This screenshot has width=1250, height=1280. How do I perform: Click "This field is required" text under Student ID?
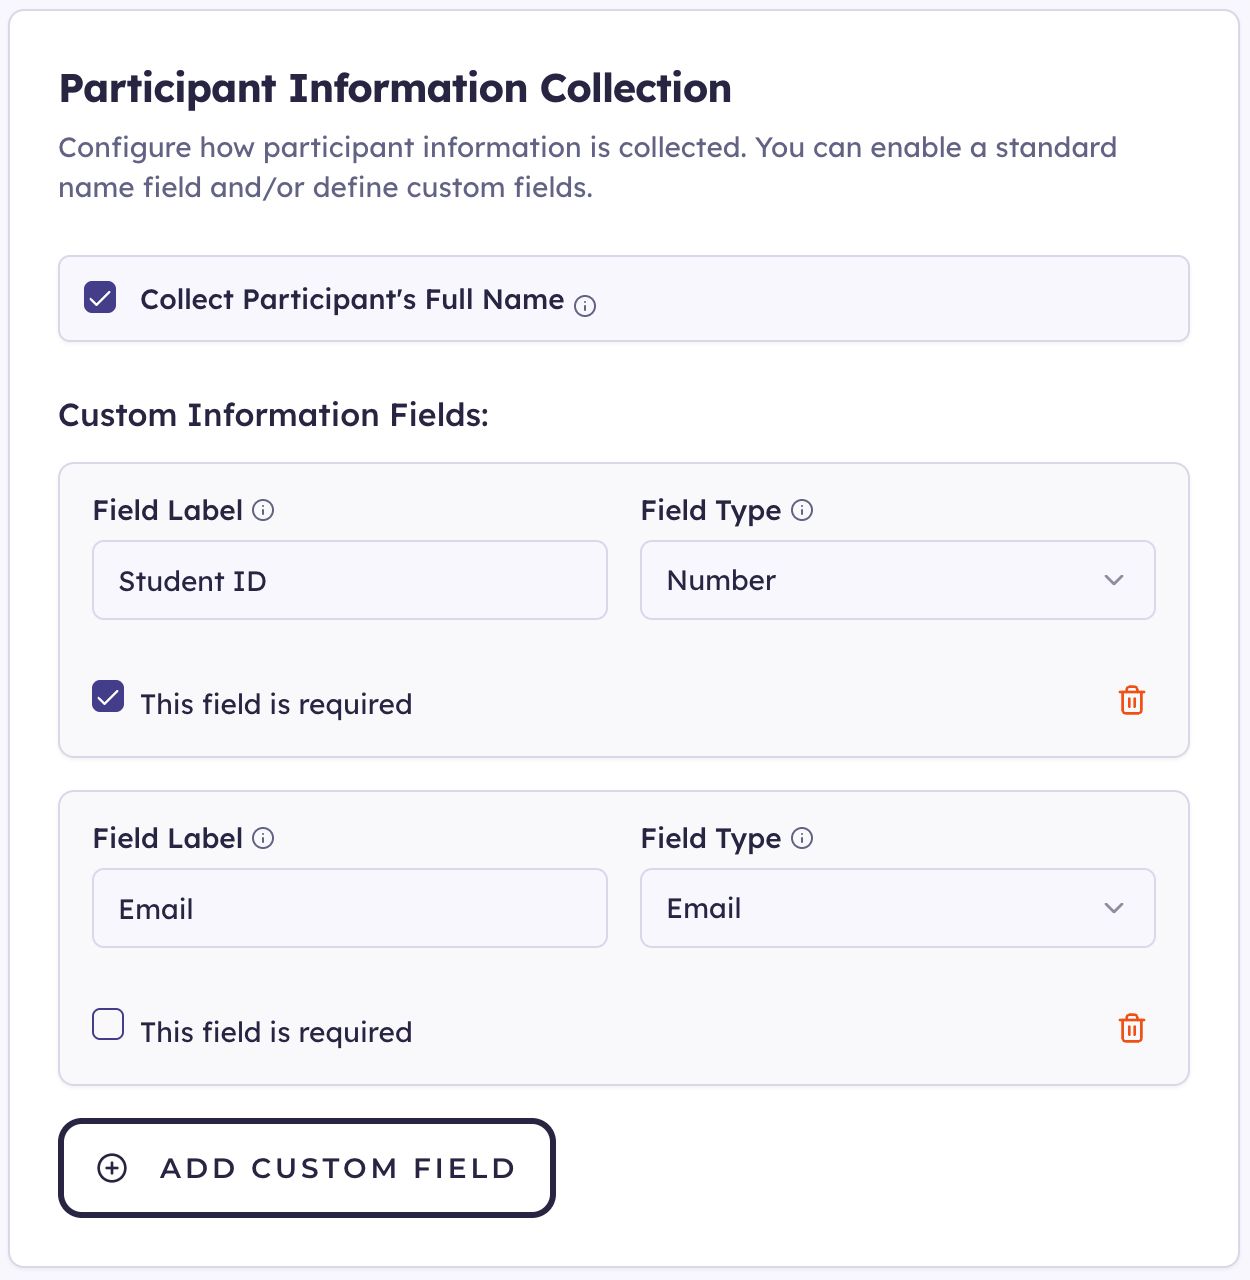pos(276,704)
